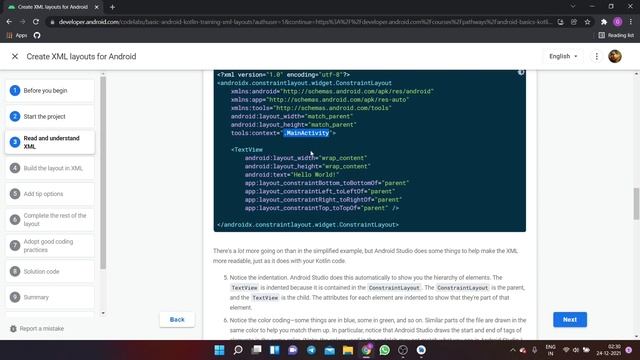Go to step 5 Add tip options
Screen dimensions: 640x360
coord(50,194)
